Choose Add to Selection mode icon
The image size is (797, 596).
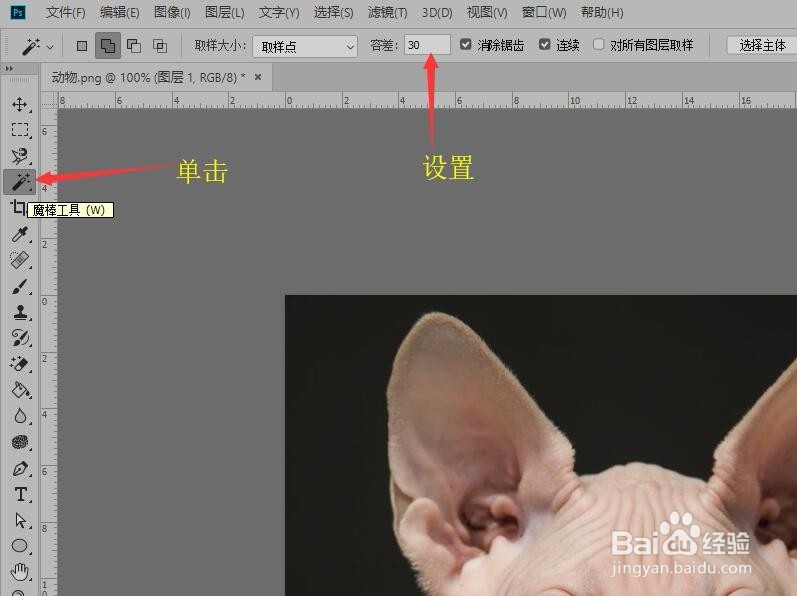pyautogui.click(x=108, y=46)
